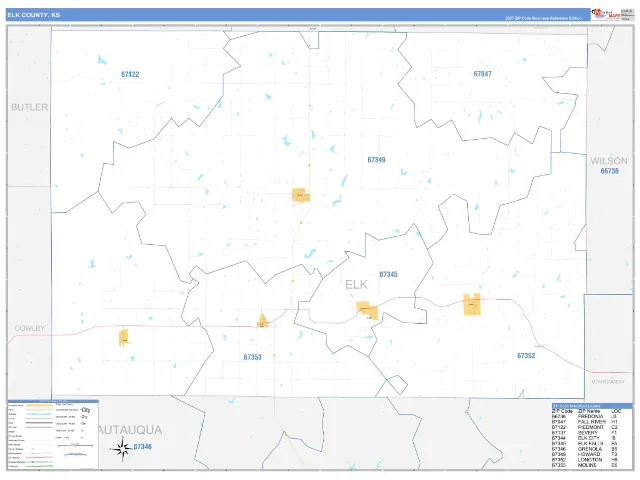
Task: Click the 67122 ZIP code label
Action: coord(130,74)
